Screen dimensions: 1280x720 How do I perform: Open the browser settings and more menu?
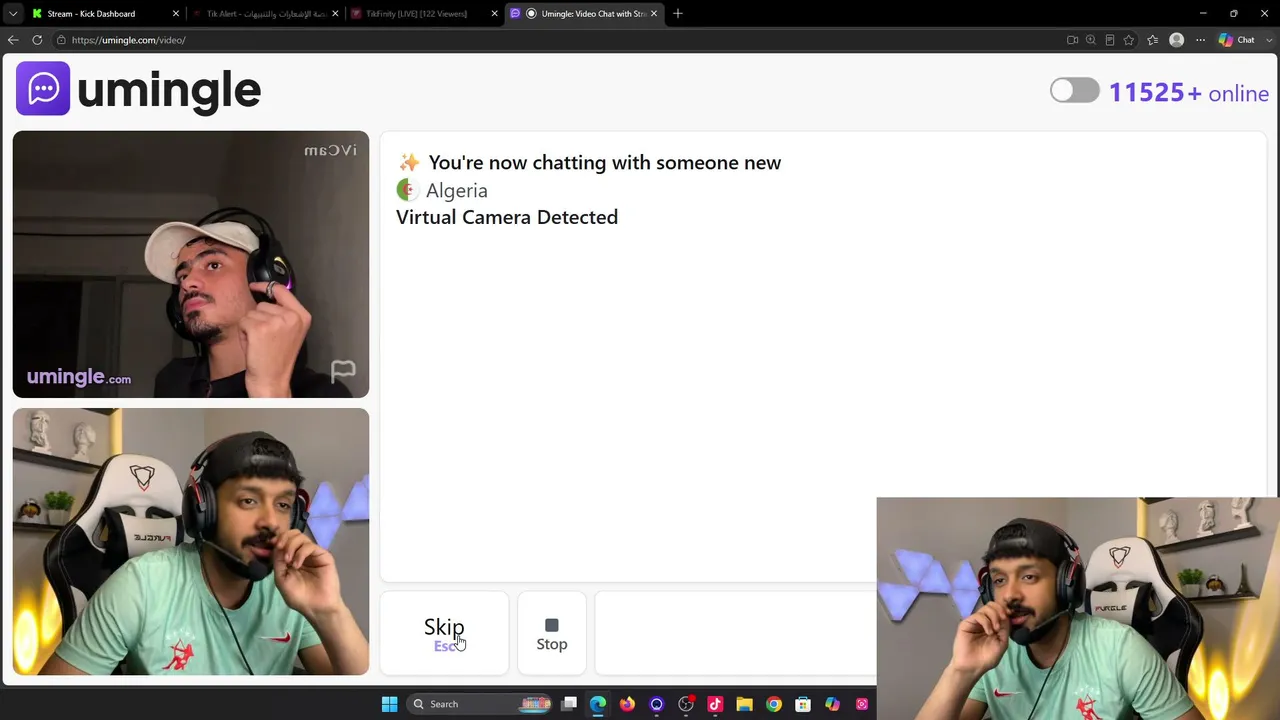coord(1201,40)
